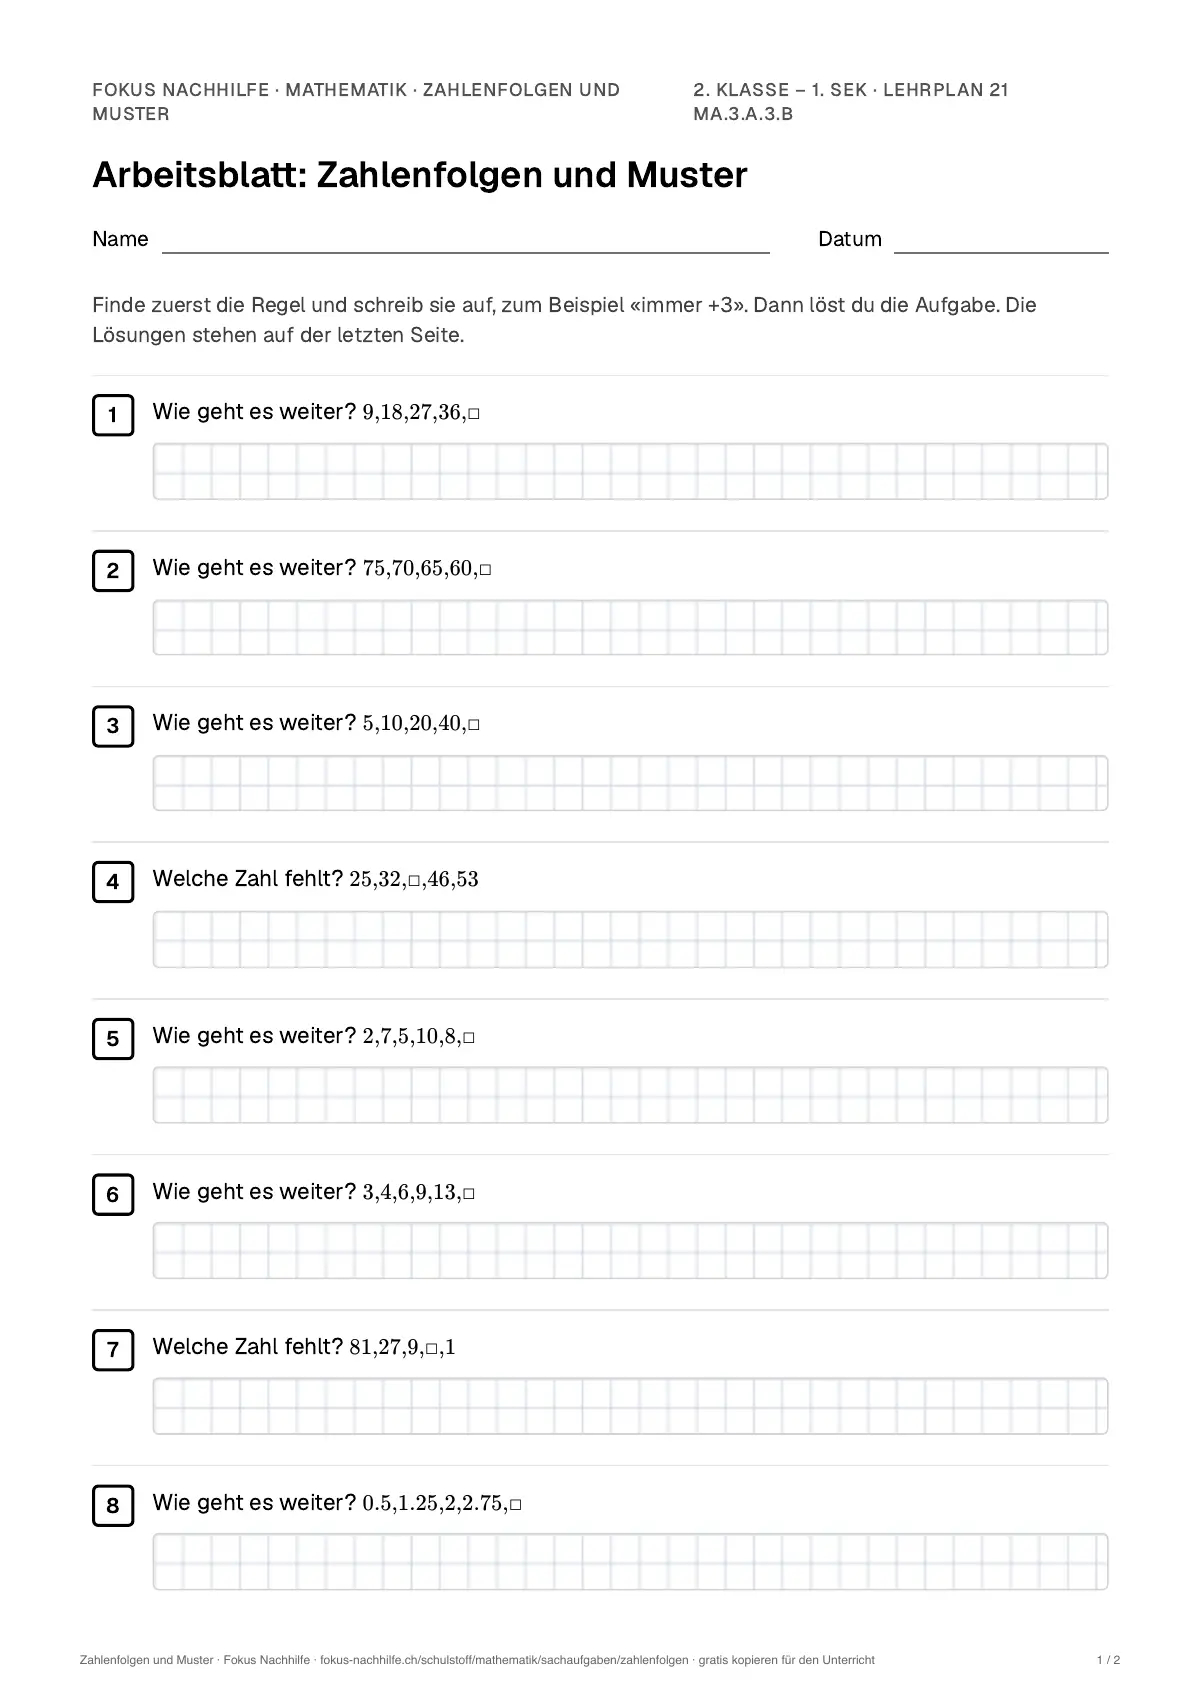Click the number 7 task box

(x=113, y=1350)
